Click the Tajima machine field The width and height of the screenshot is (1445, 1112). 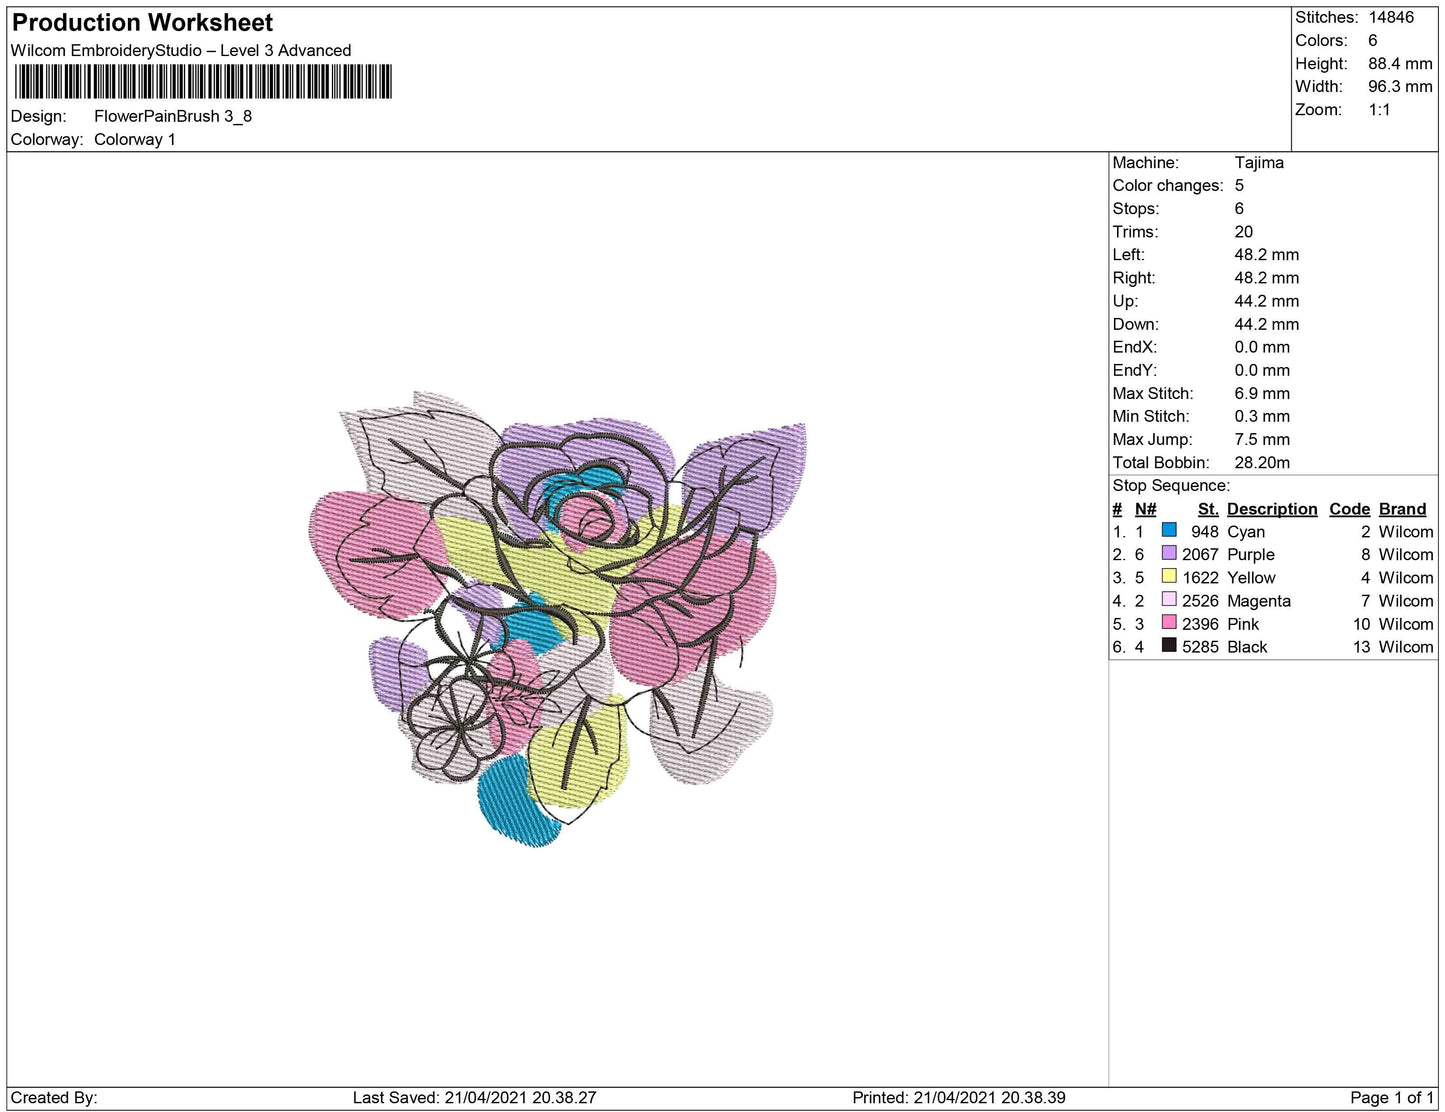click(1262, 162)
